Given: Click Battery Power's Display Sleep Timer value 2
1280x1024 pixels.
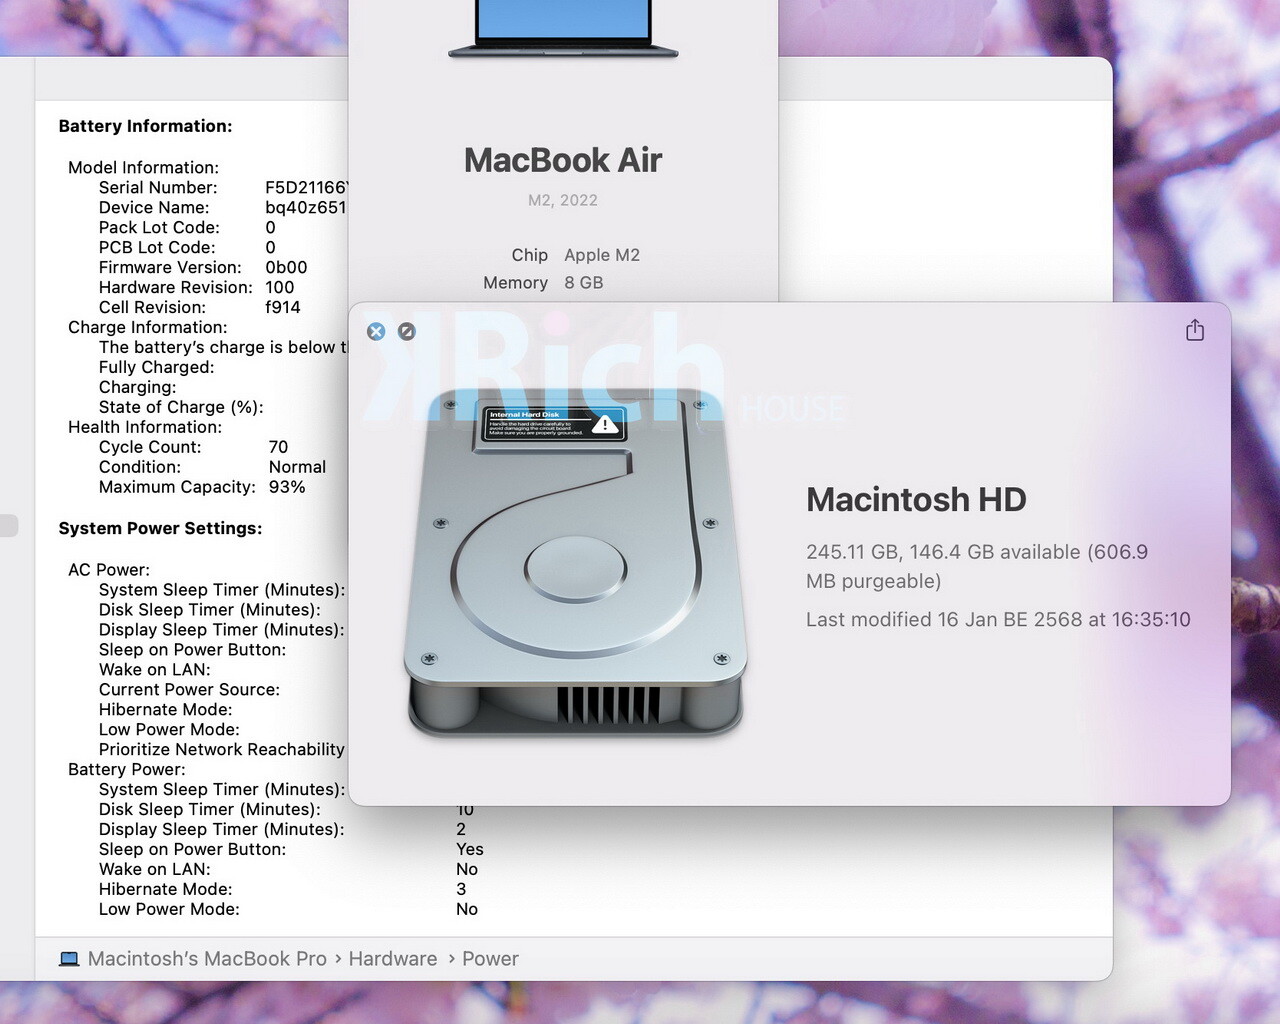Looking at the screenshot, I should click(x=461, y=829).
